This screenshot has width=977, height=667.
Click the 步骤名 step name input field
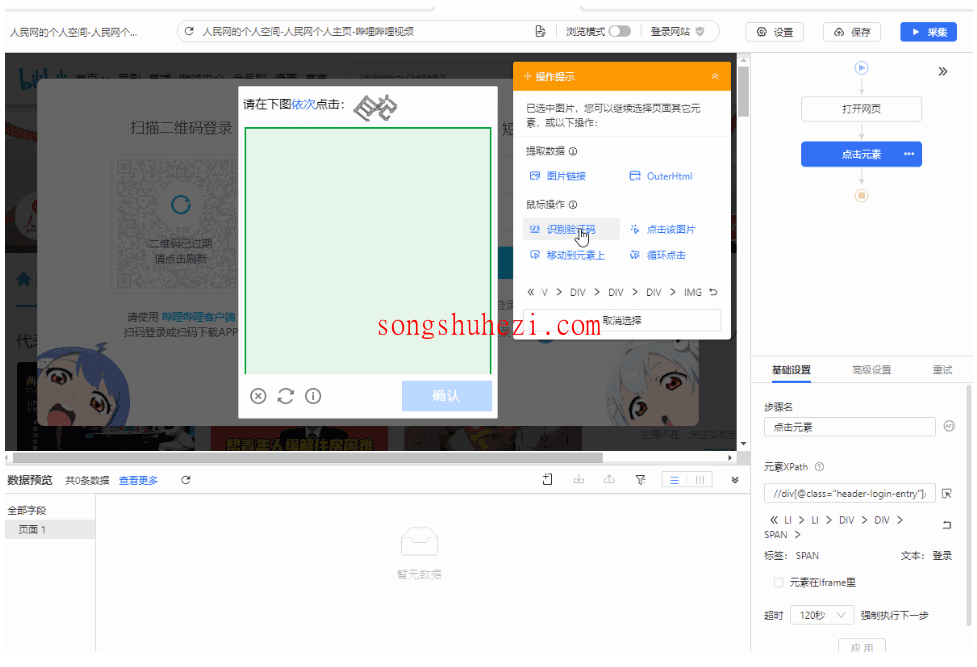click(x=850, y=427)
